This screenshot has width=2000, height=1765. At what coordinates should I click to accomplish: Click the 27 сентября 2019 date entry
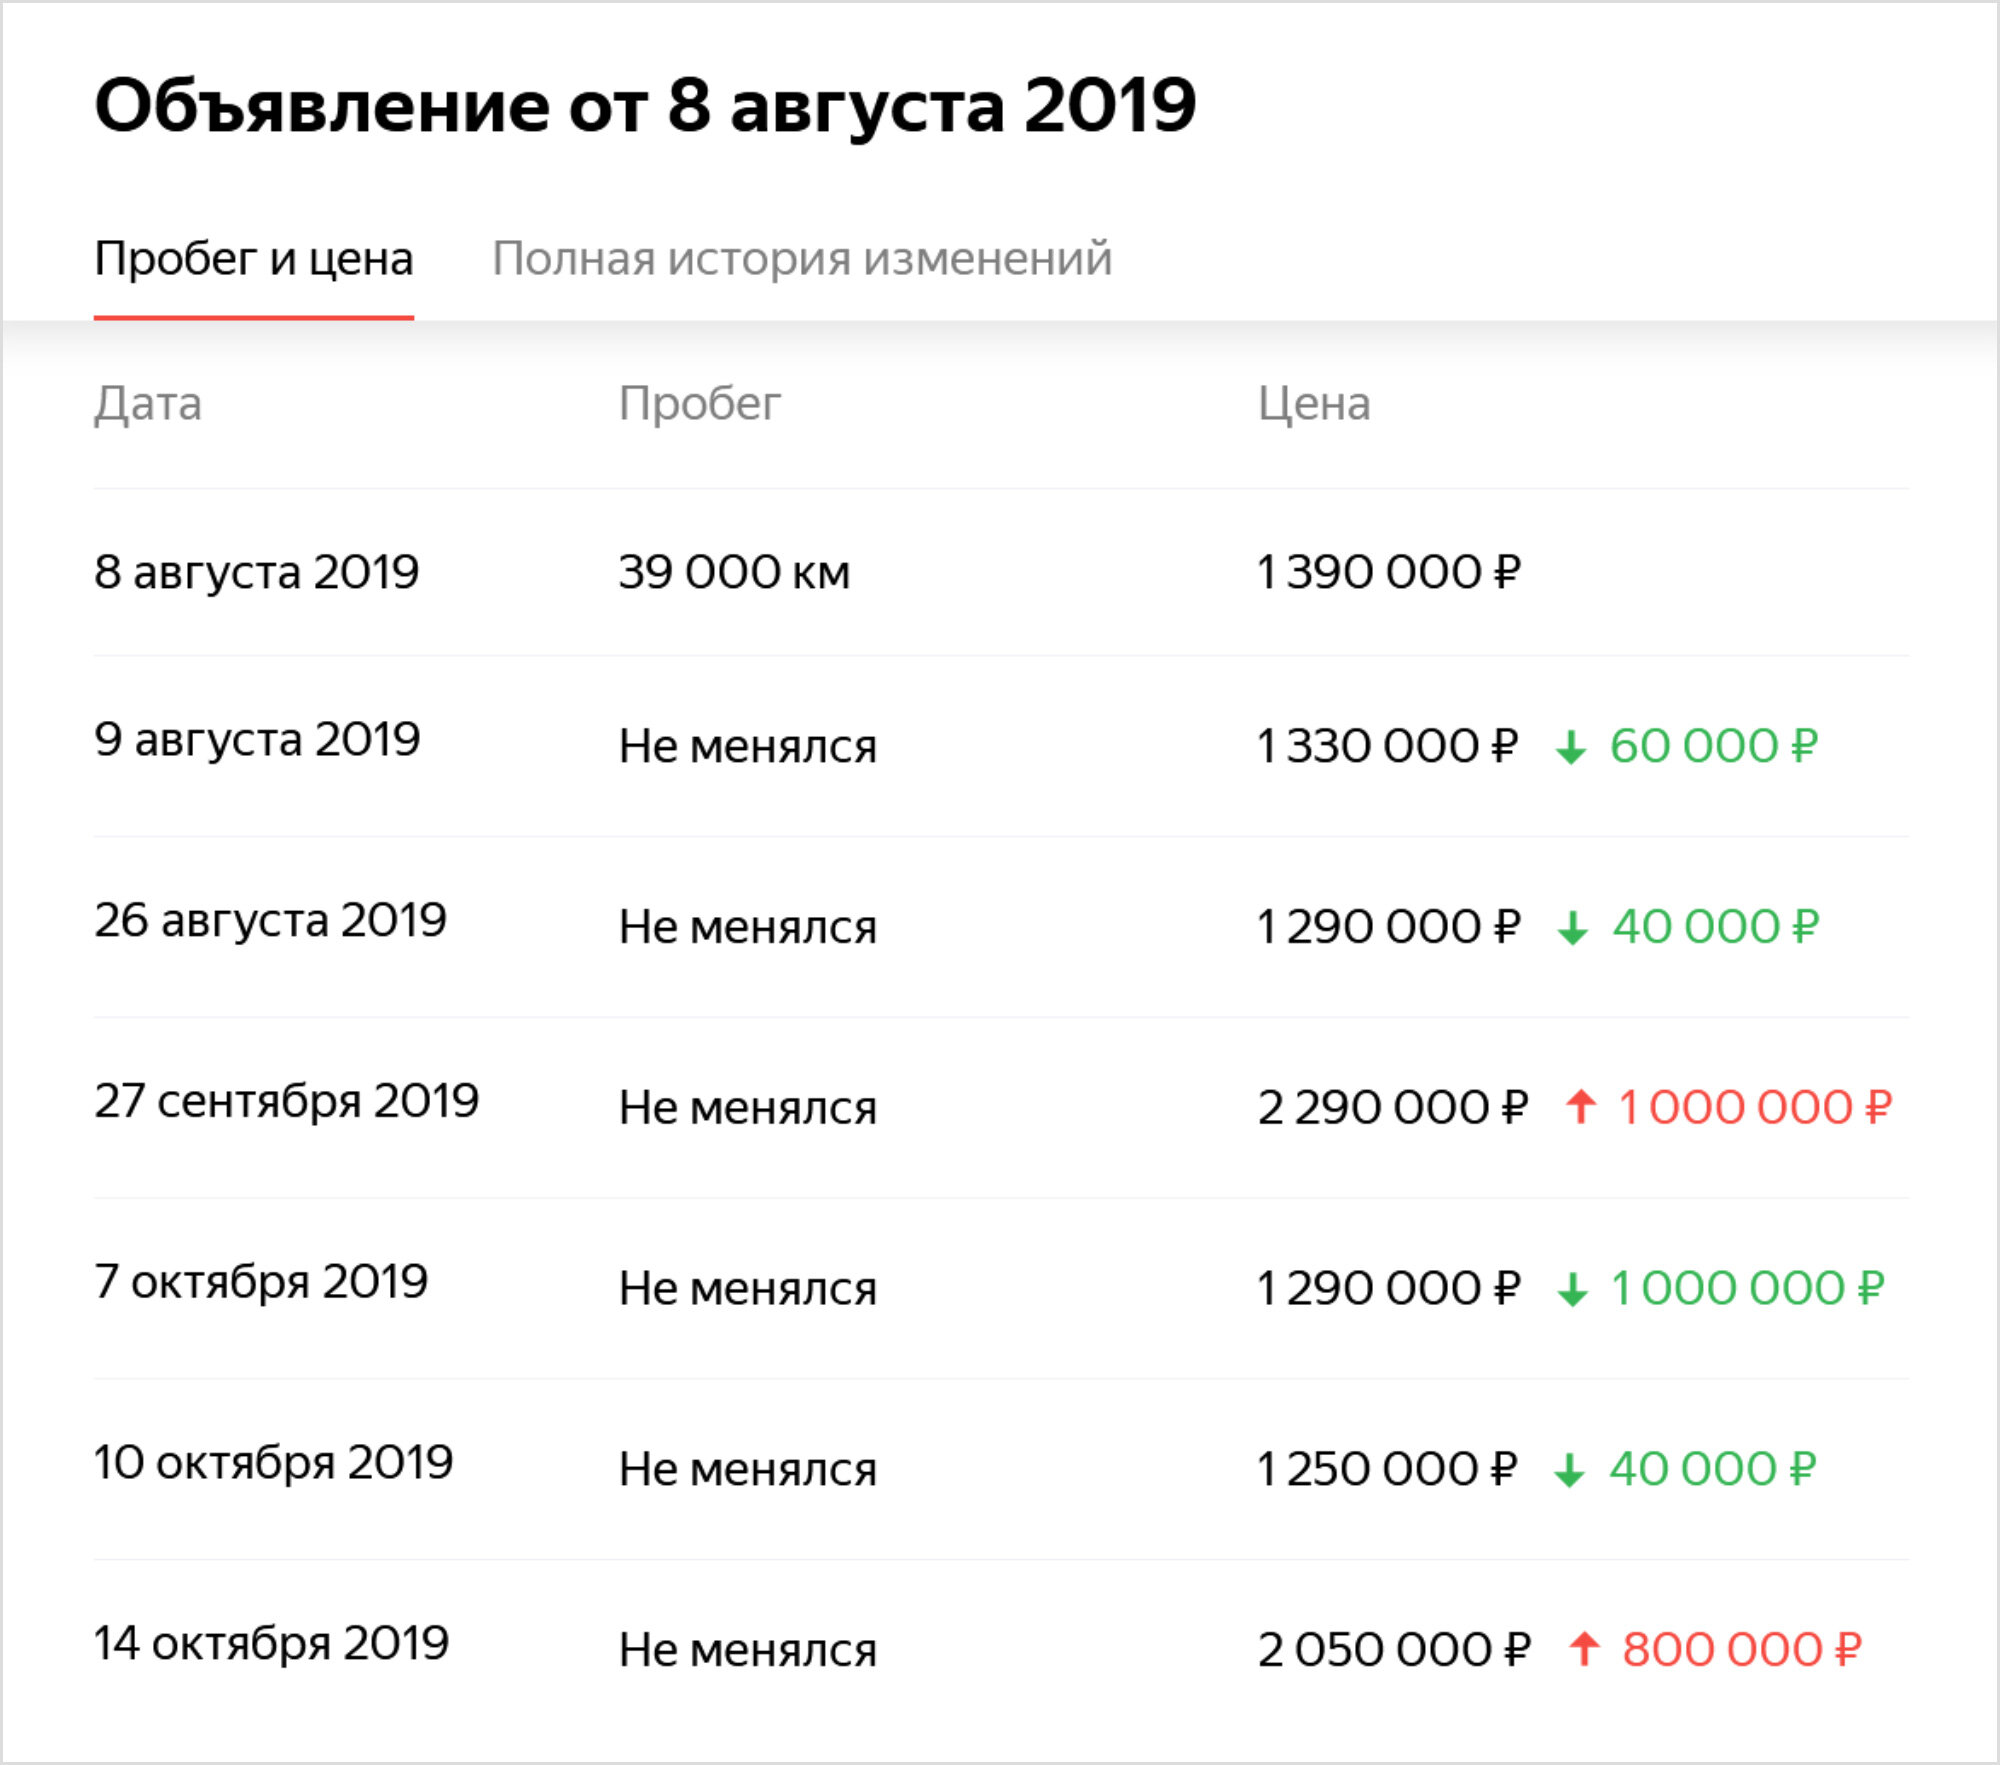[287, 1101]
